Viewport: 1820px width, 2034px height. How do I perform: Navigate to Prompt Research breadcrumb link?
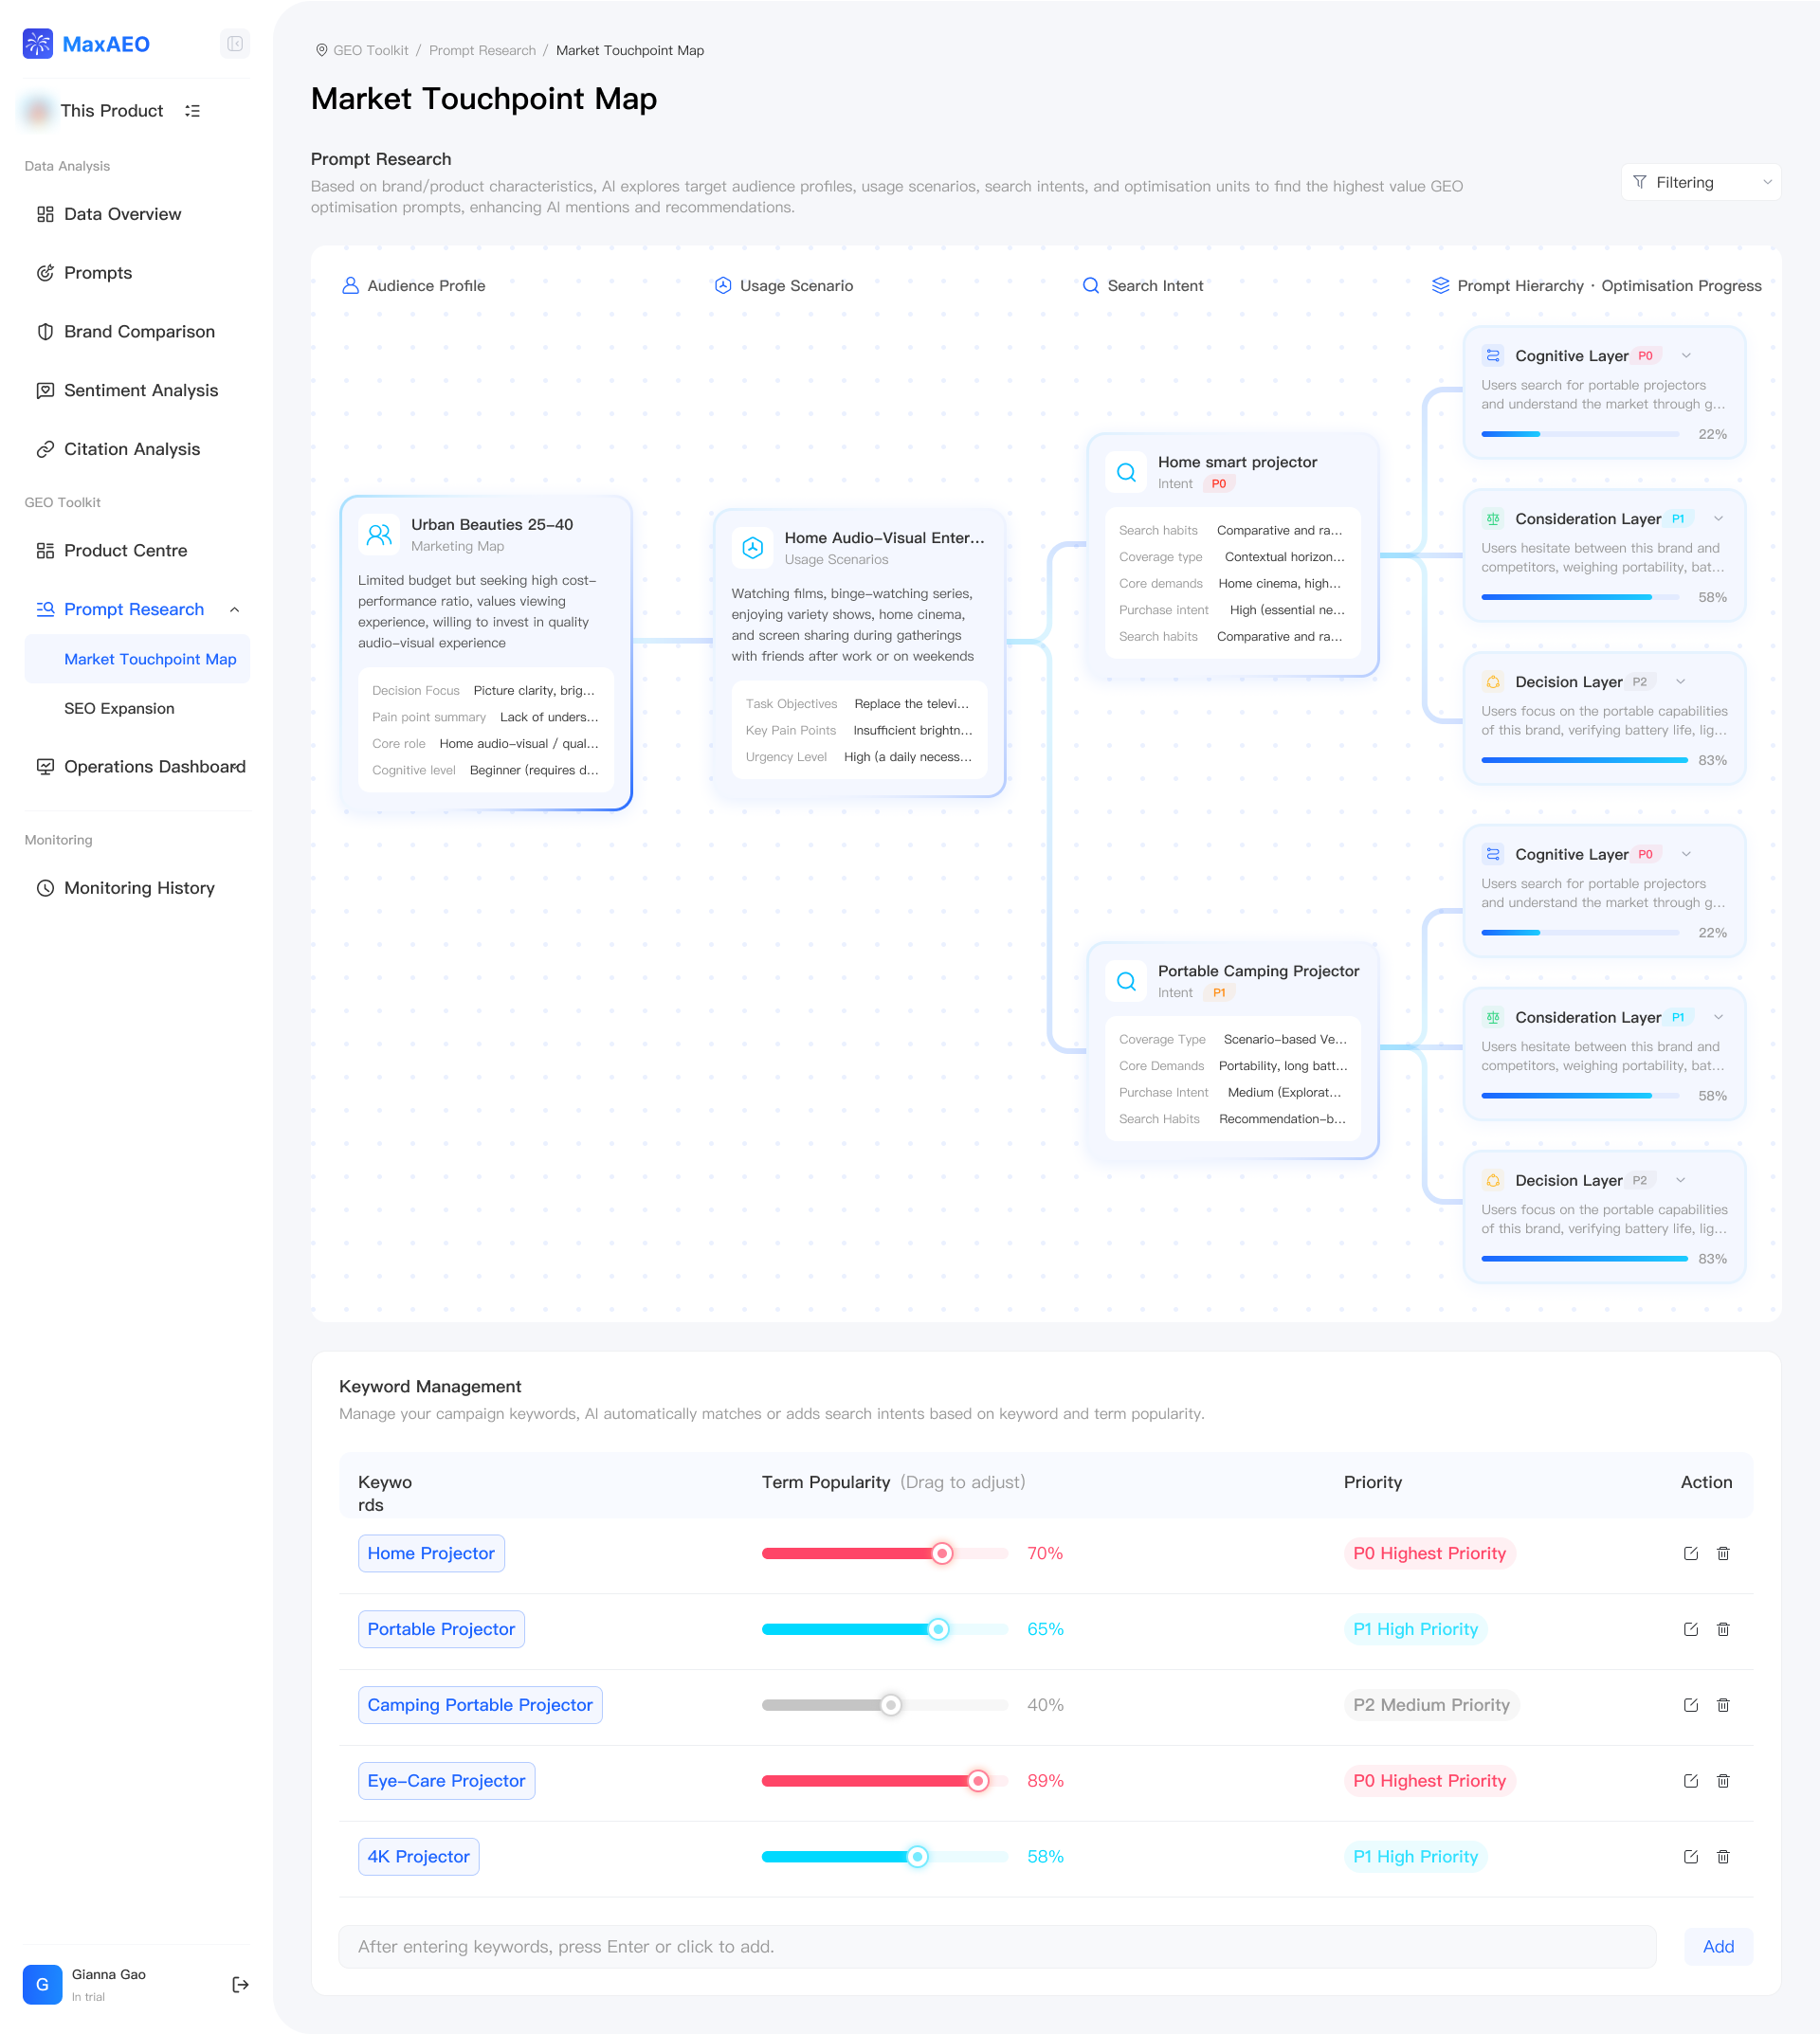click(x=482, y=50)
